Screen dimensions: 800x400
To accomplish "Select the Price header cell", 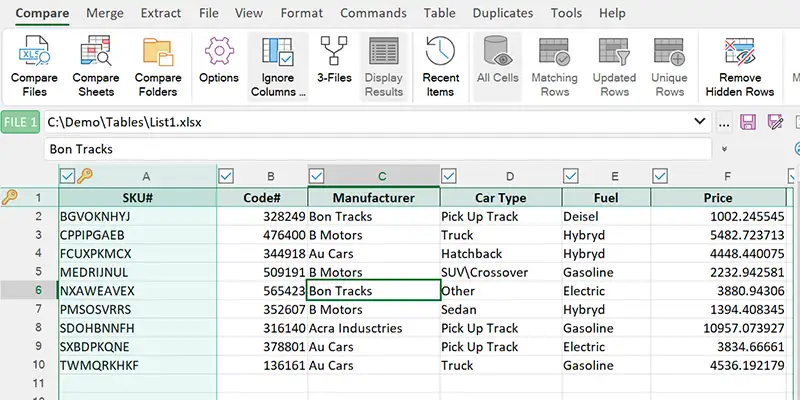I will (x=718, y=197).
